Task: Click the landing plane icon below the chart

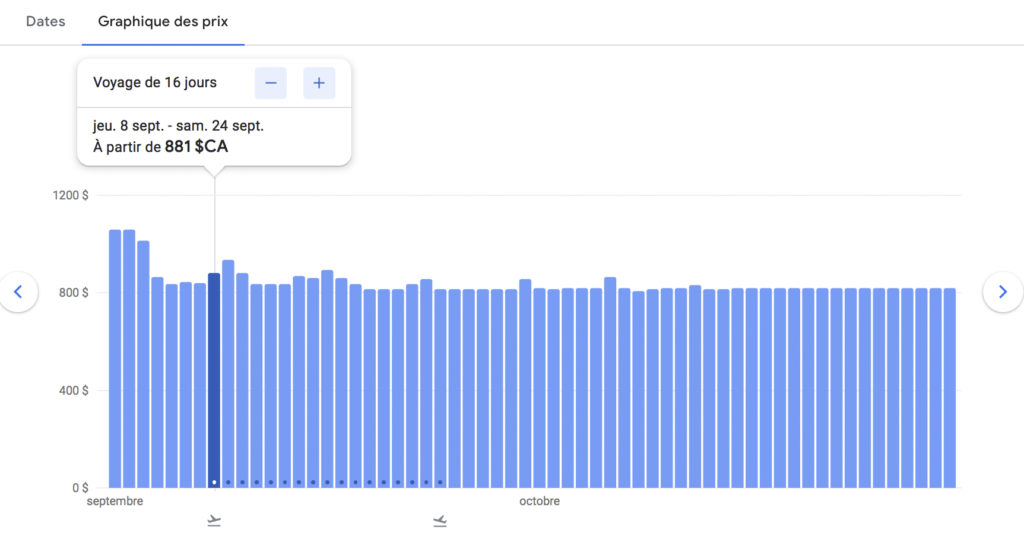Action: click(x=440, y=521)
